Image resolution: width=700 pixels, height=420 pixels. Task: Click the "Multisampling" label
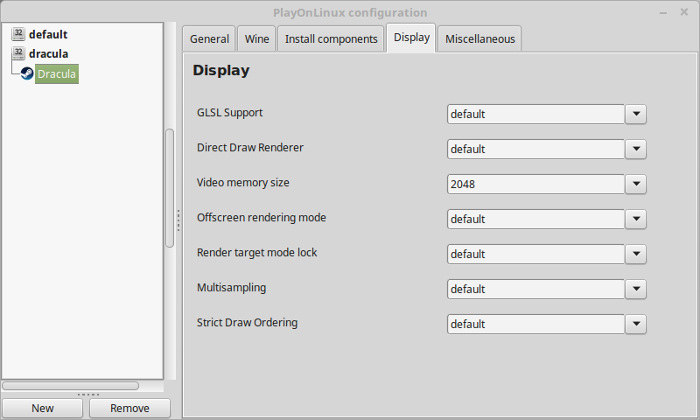point(231,287)
